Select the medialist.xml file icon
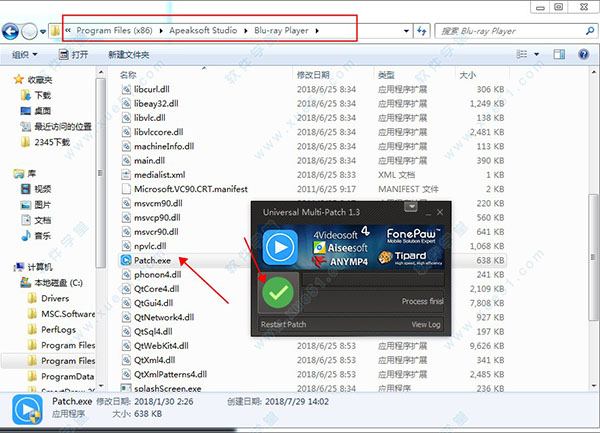The width and height of the screenshot is (600, 433). tap(126, 175)
